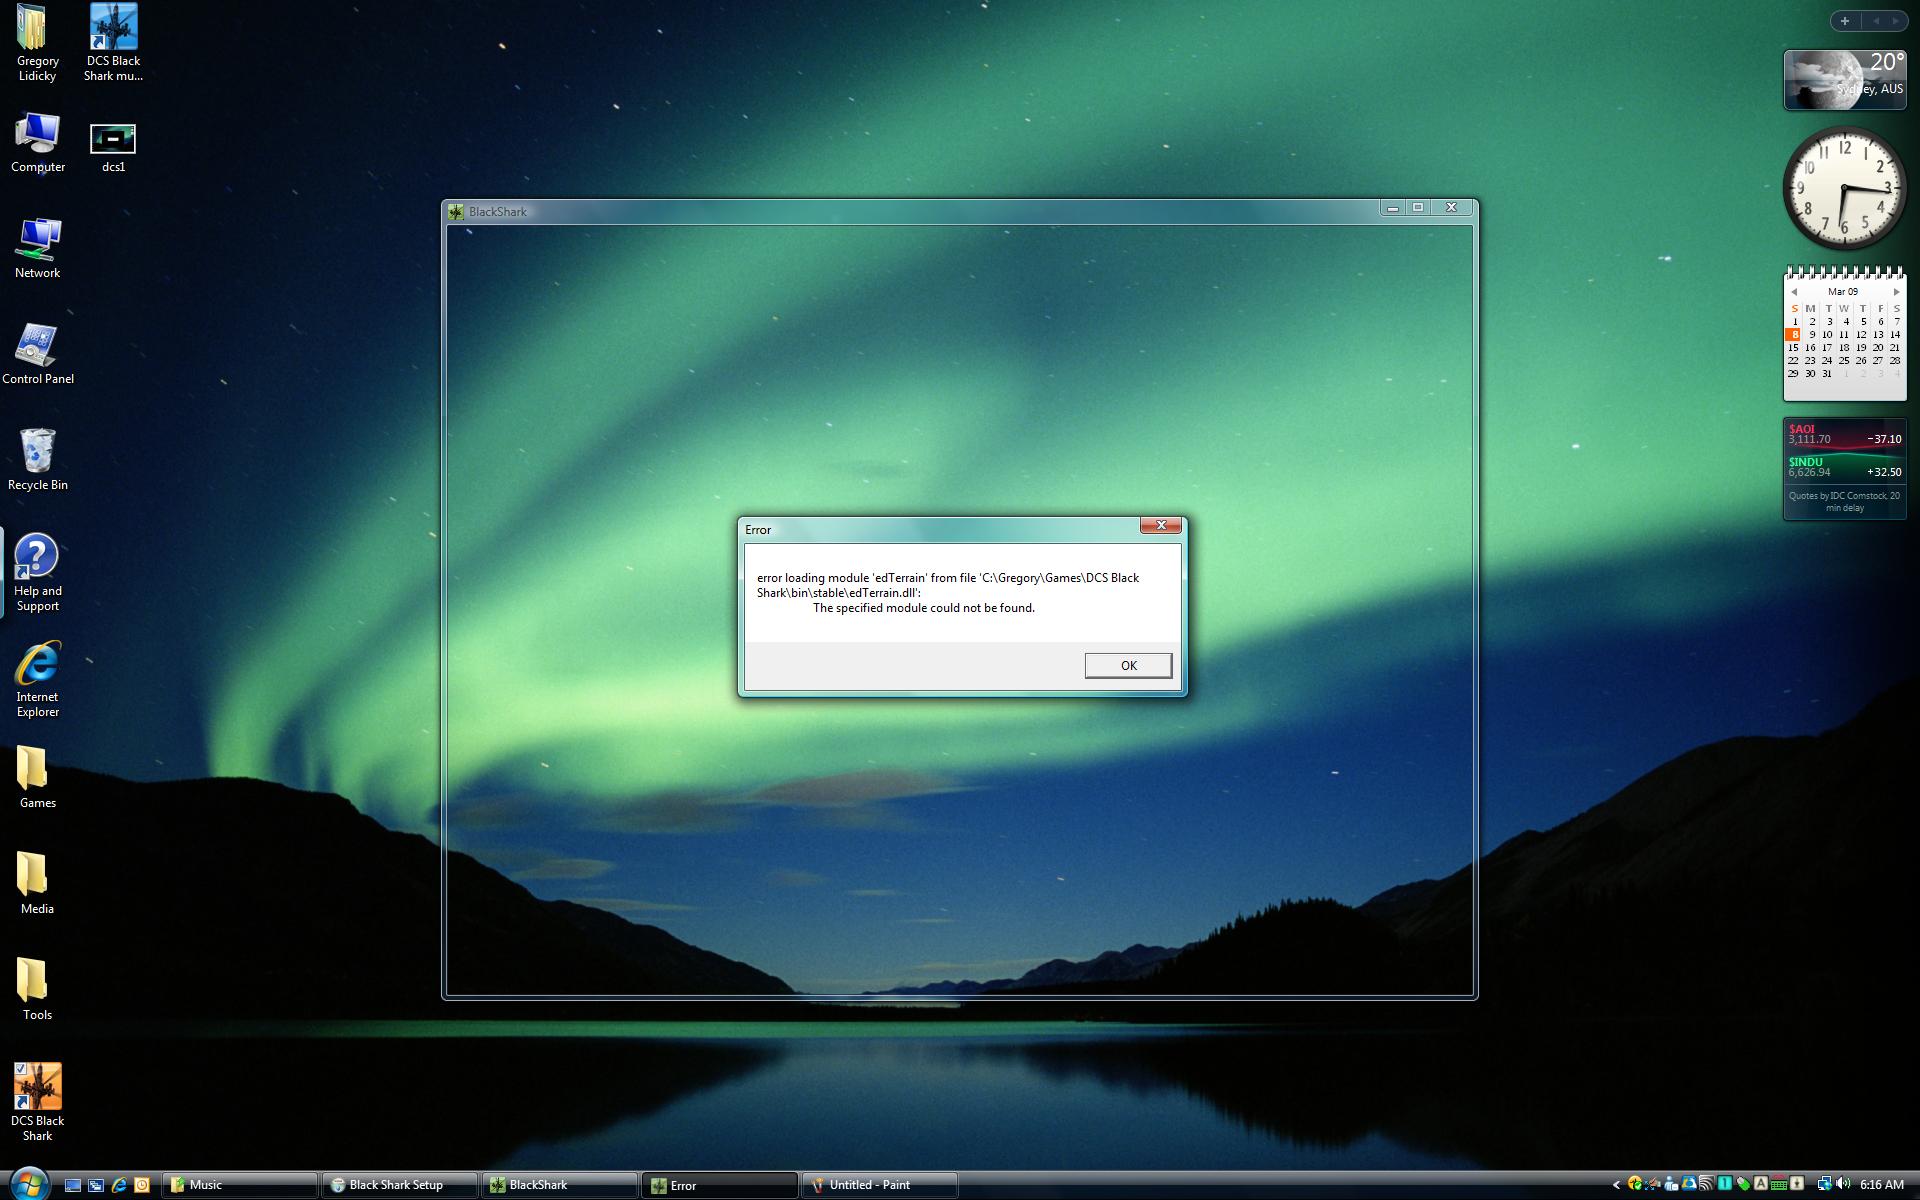This screenshot has height=1200, width=1920.
Task: Open the Sydney weather gadget
Action: pyautogui.click(x=1845, y=79)
